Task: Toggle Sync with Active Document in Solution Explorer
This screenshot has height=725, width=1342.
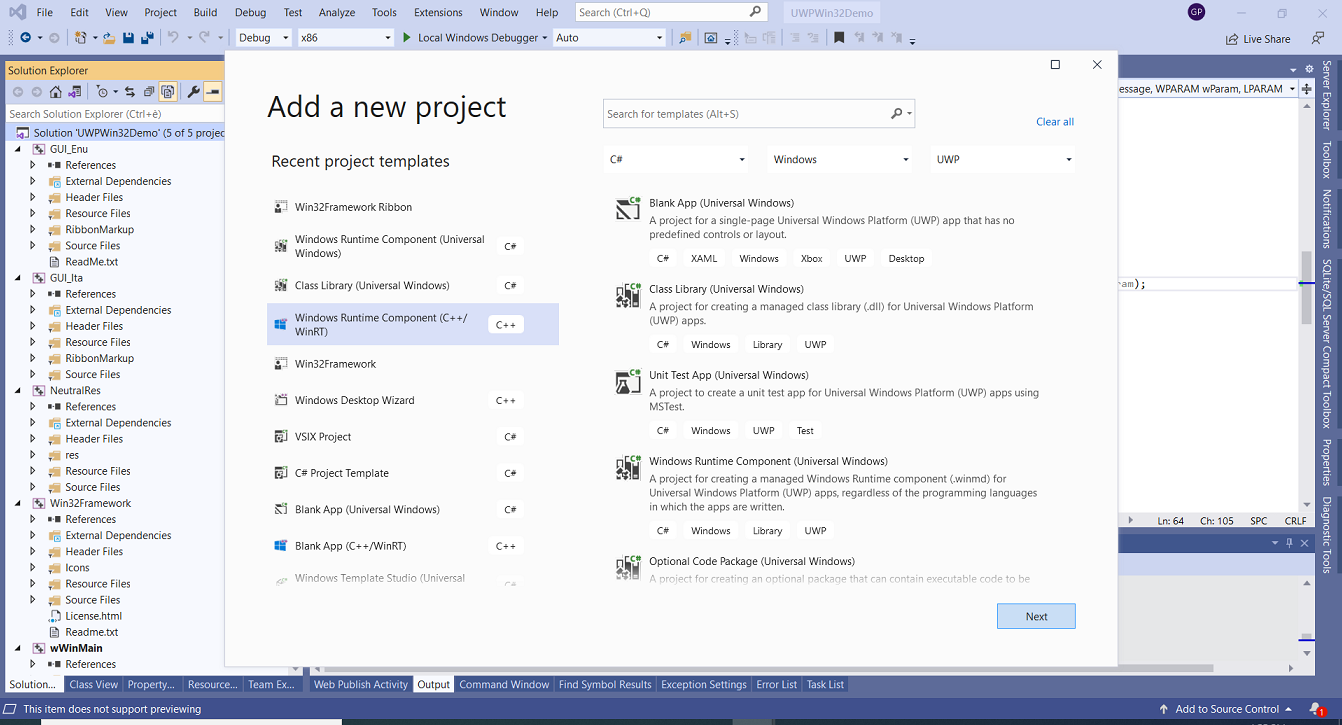Action: [129, 92]
